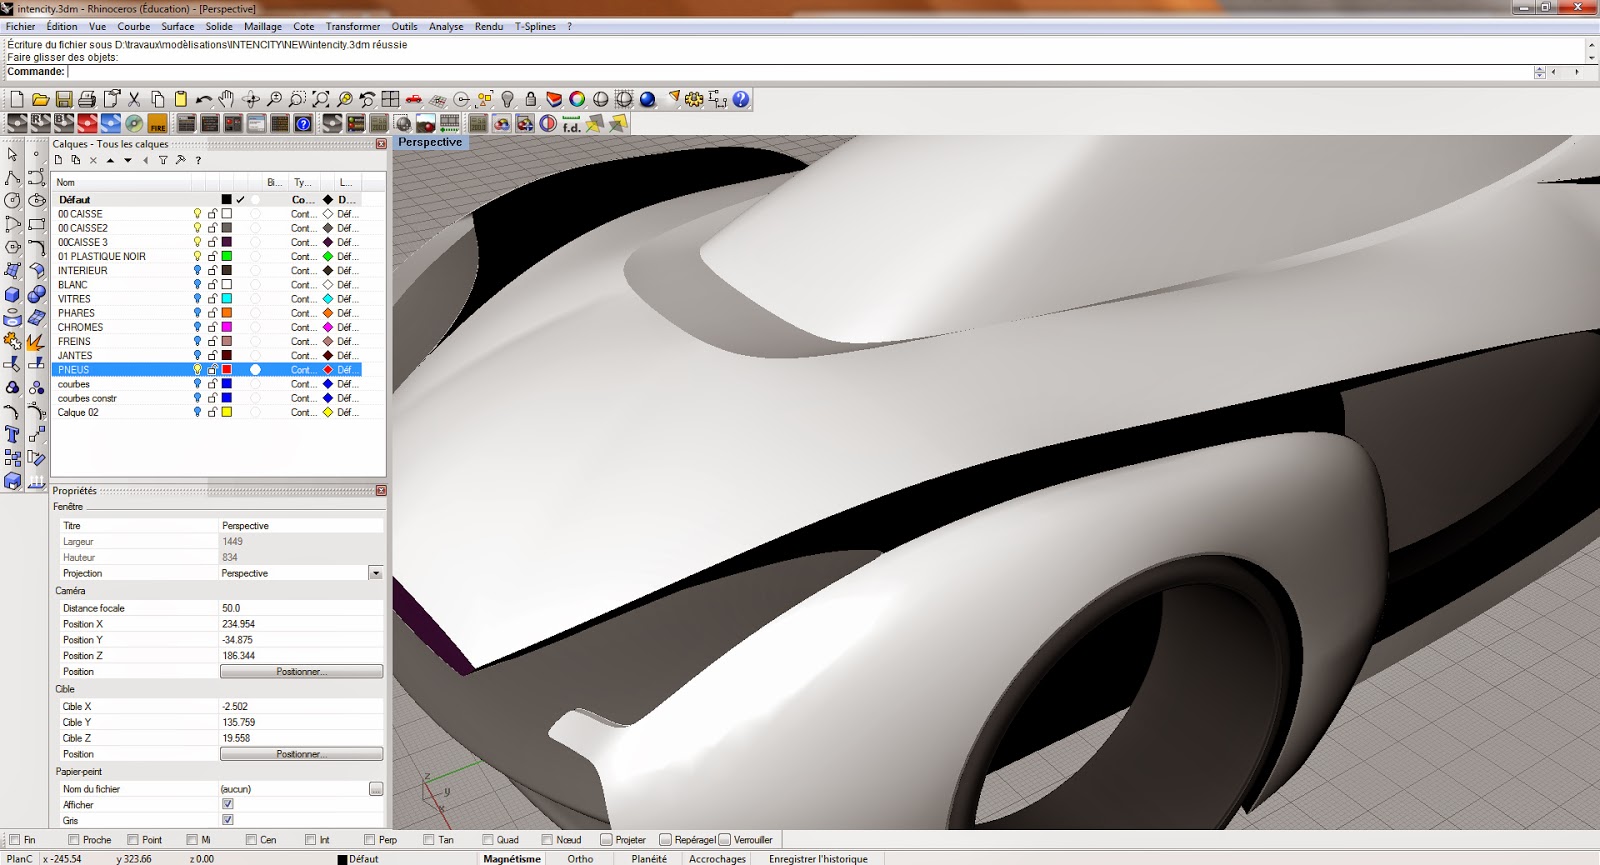Open the Courbe menu
This screenshot has height=865, width=1600.
pos(133,27)
